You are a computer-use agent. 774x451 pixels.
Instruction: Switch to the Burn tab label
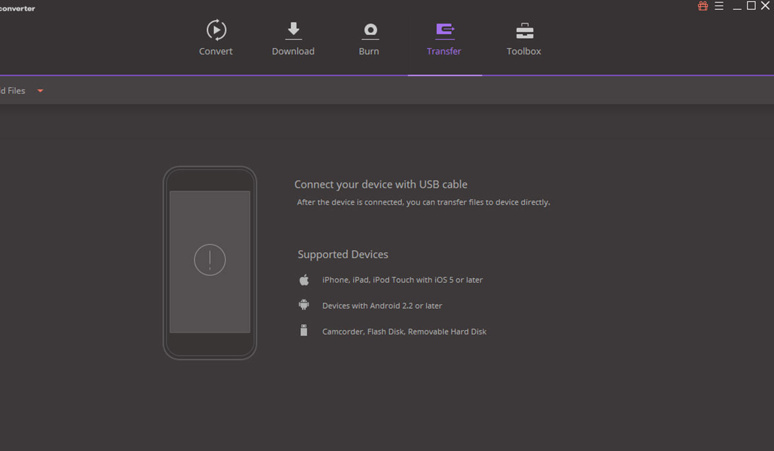click(x=369, y=51)
